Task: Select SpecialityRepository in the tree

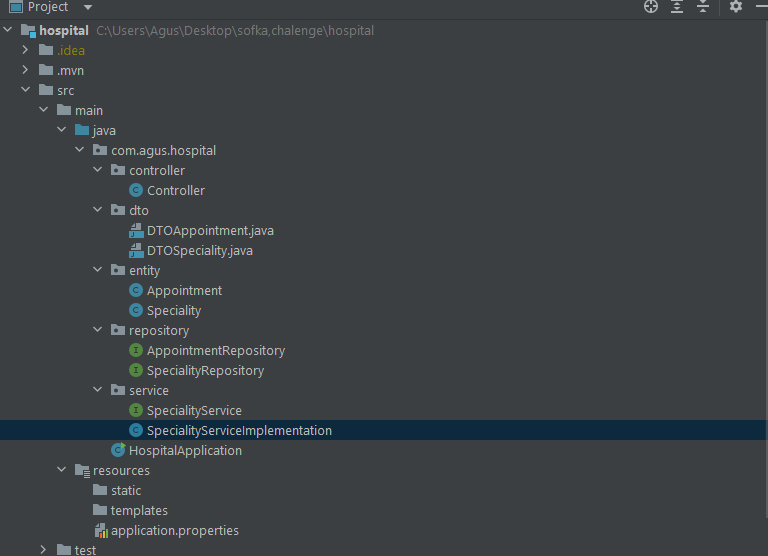Action: 205,371
